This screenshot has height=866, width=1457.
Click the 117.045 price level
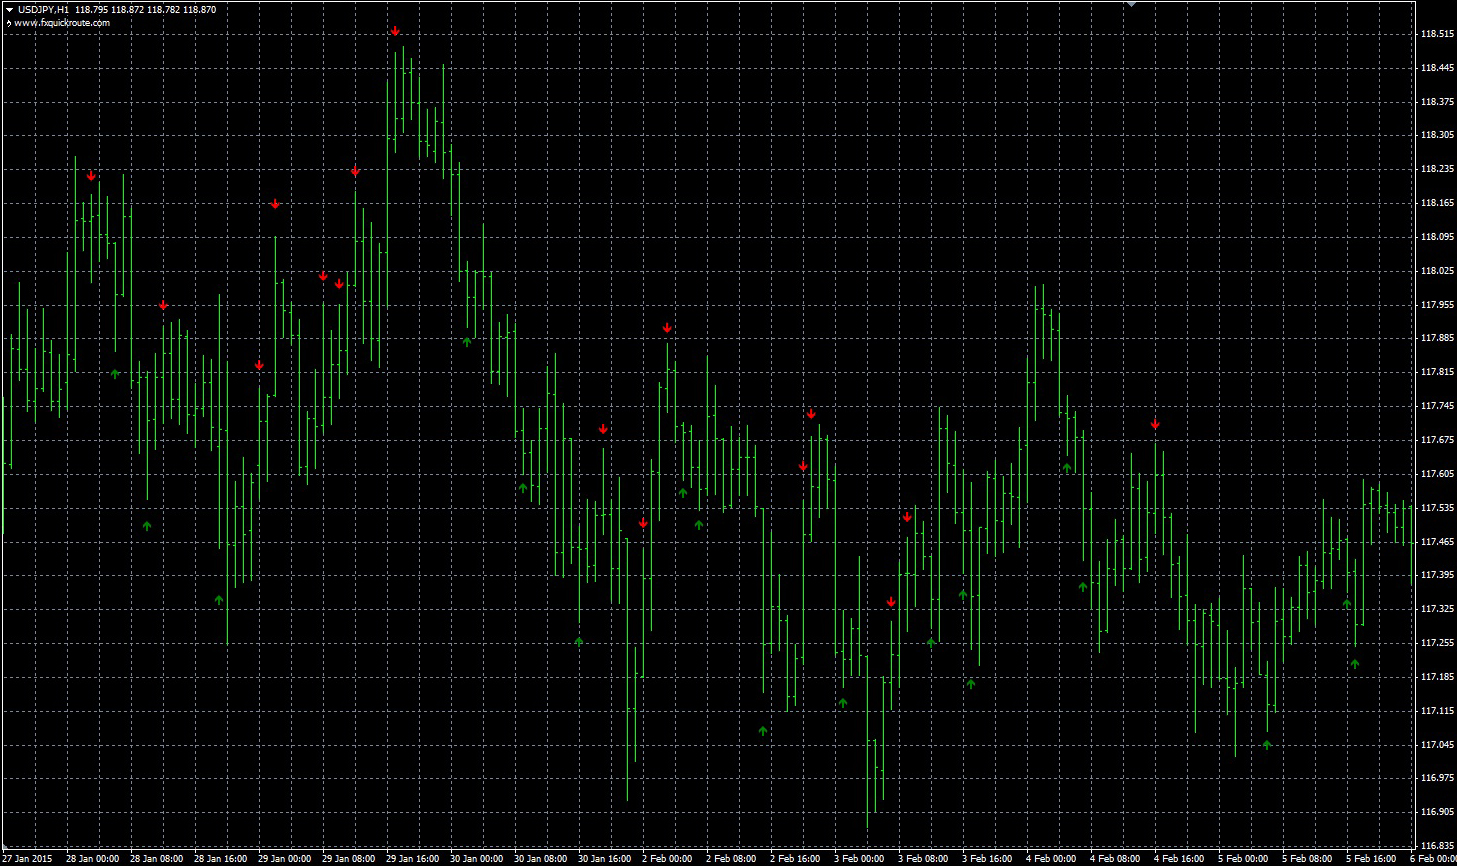click(1436, 745)
